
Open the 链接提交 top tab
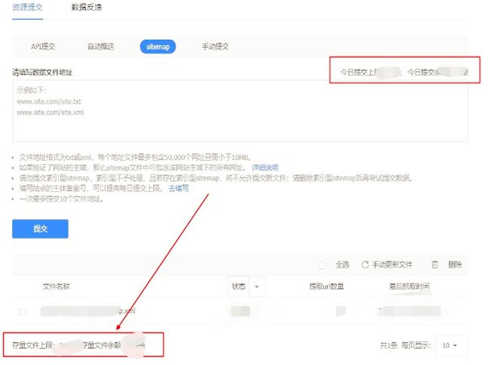27,7
